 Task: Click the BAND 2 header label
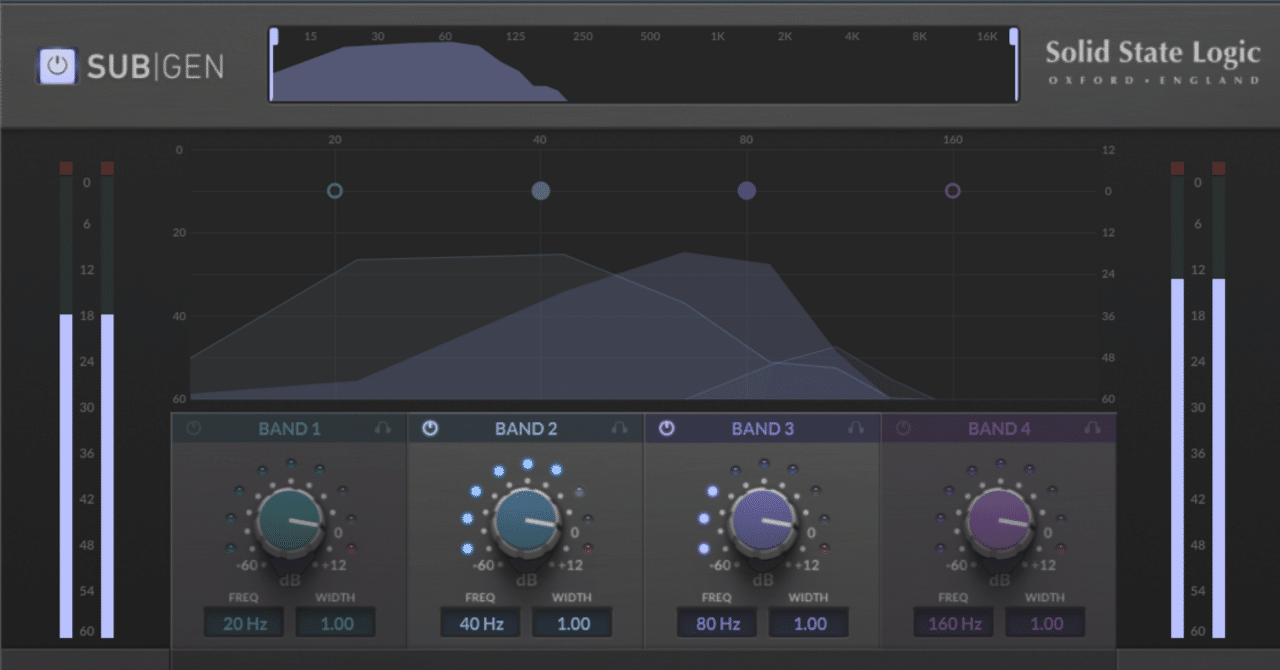(x=526, y=429)
